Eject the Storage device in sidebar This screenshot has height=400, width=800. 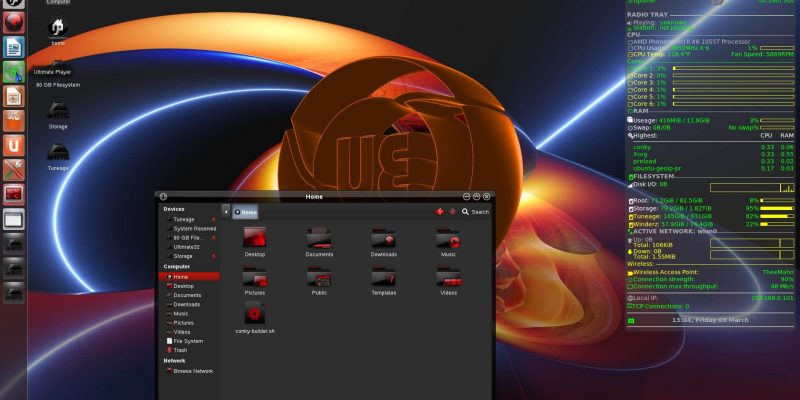click(214, 256)
